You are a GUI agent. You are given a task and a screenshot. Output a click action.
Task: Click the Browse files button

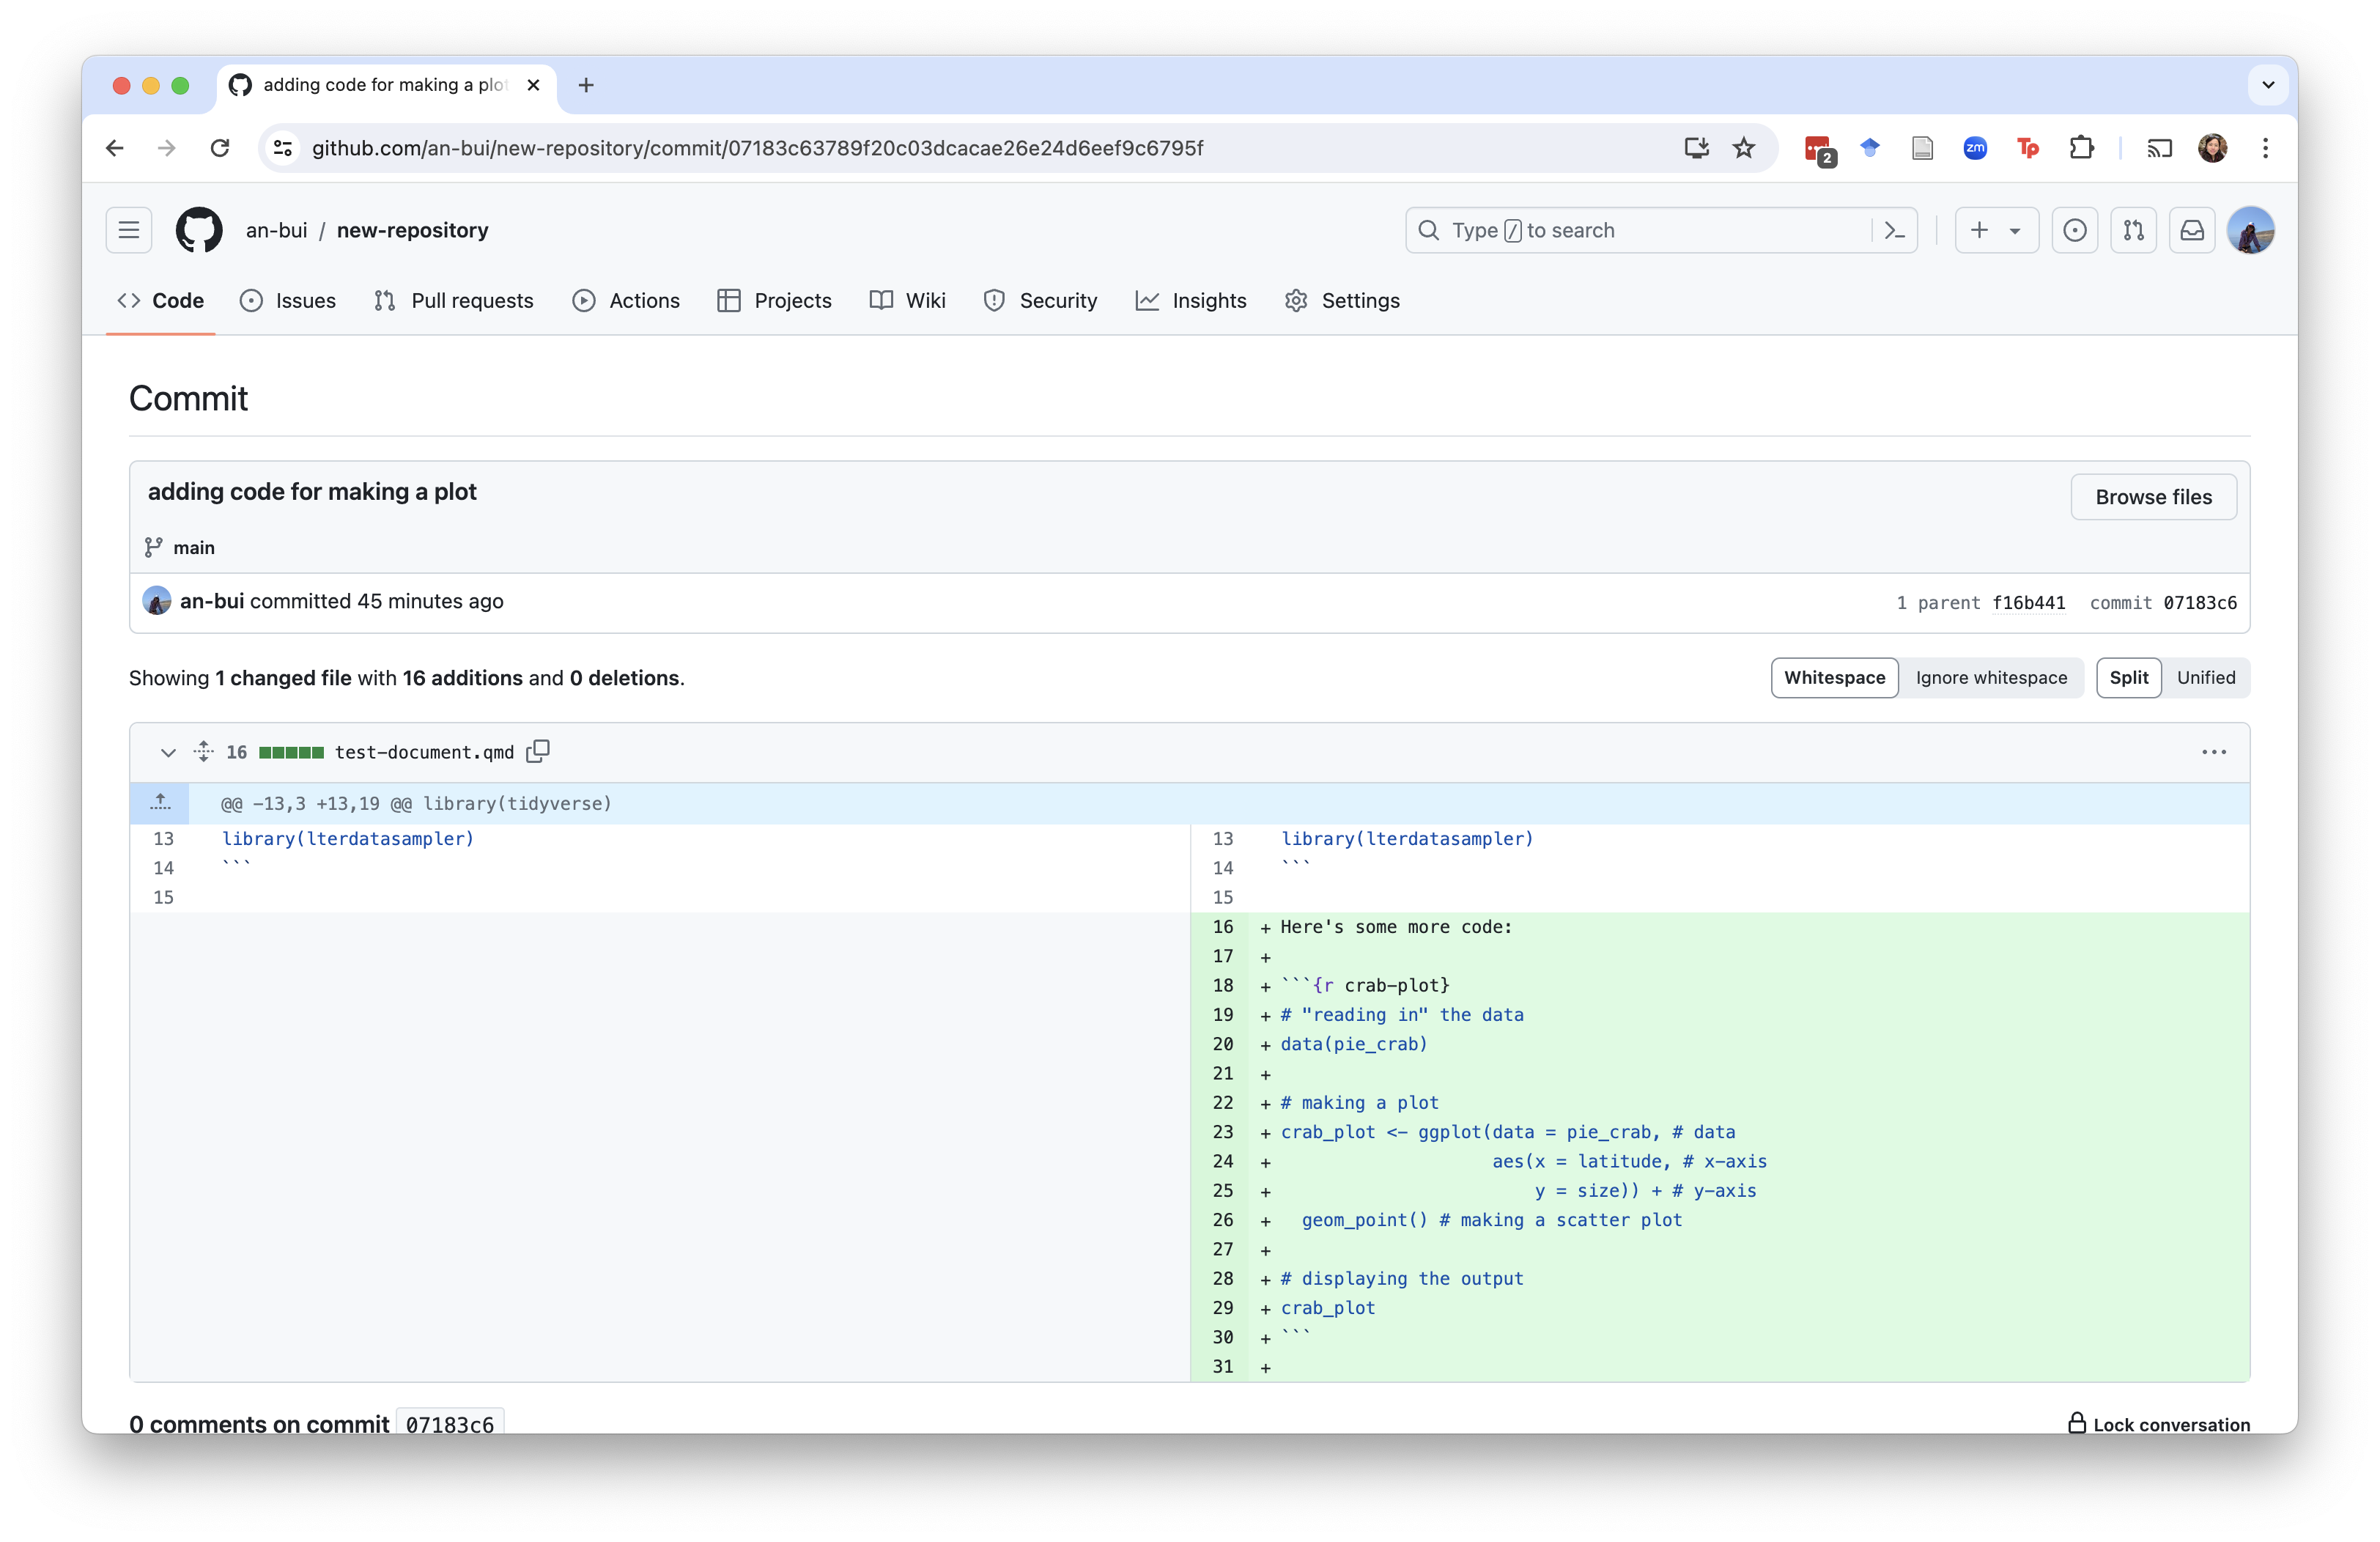click(2153, 497)
